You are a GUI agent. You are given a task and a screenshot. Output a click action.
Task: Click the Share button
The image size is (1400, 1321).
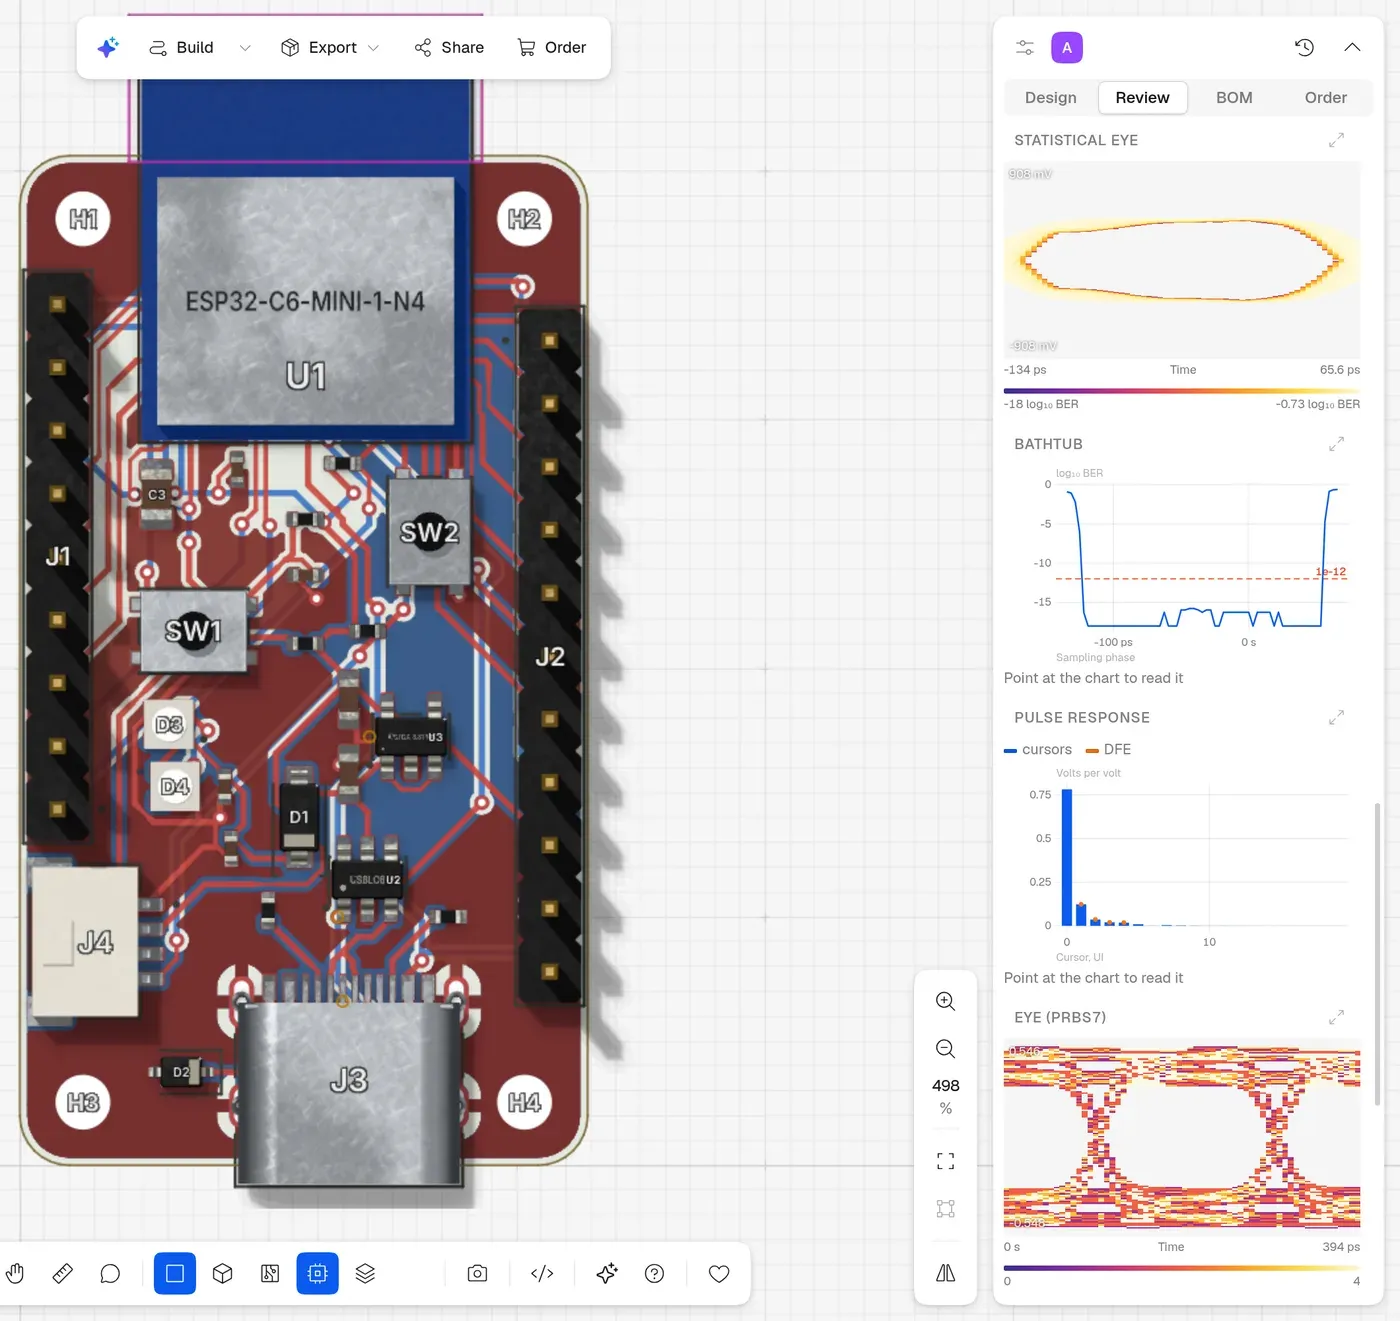pos(449,47)
